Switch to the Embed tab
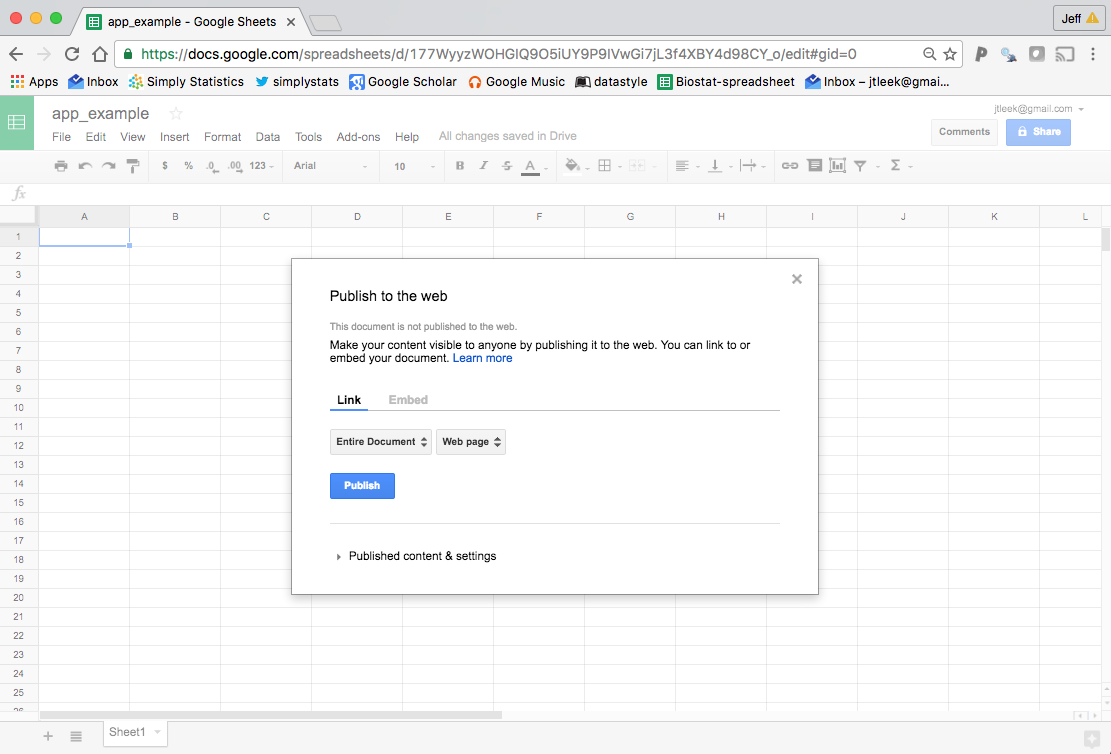 [408, 400]
